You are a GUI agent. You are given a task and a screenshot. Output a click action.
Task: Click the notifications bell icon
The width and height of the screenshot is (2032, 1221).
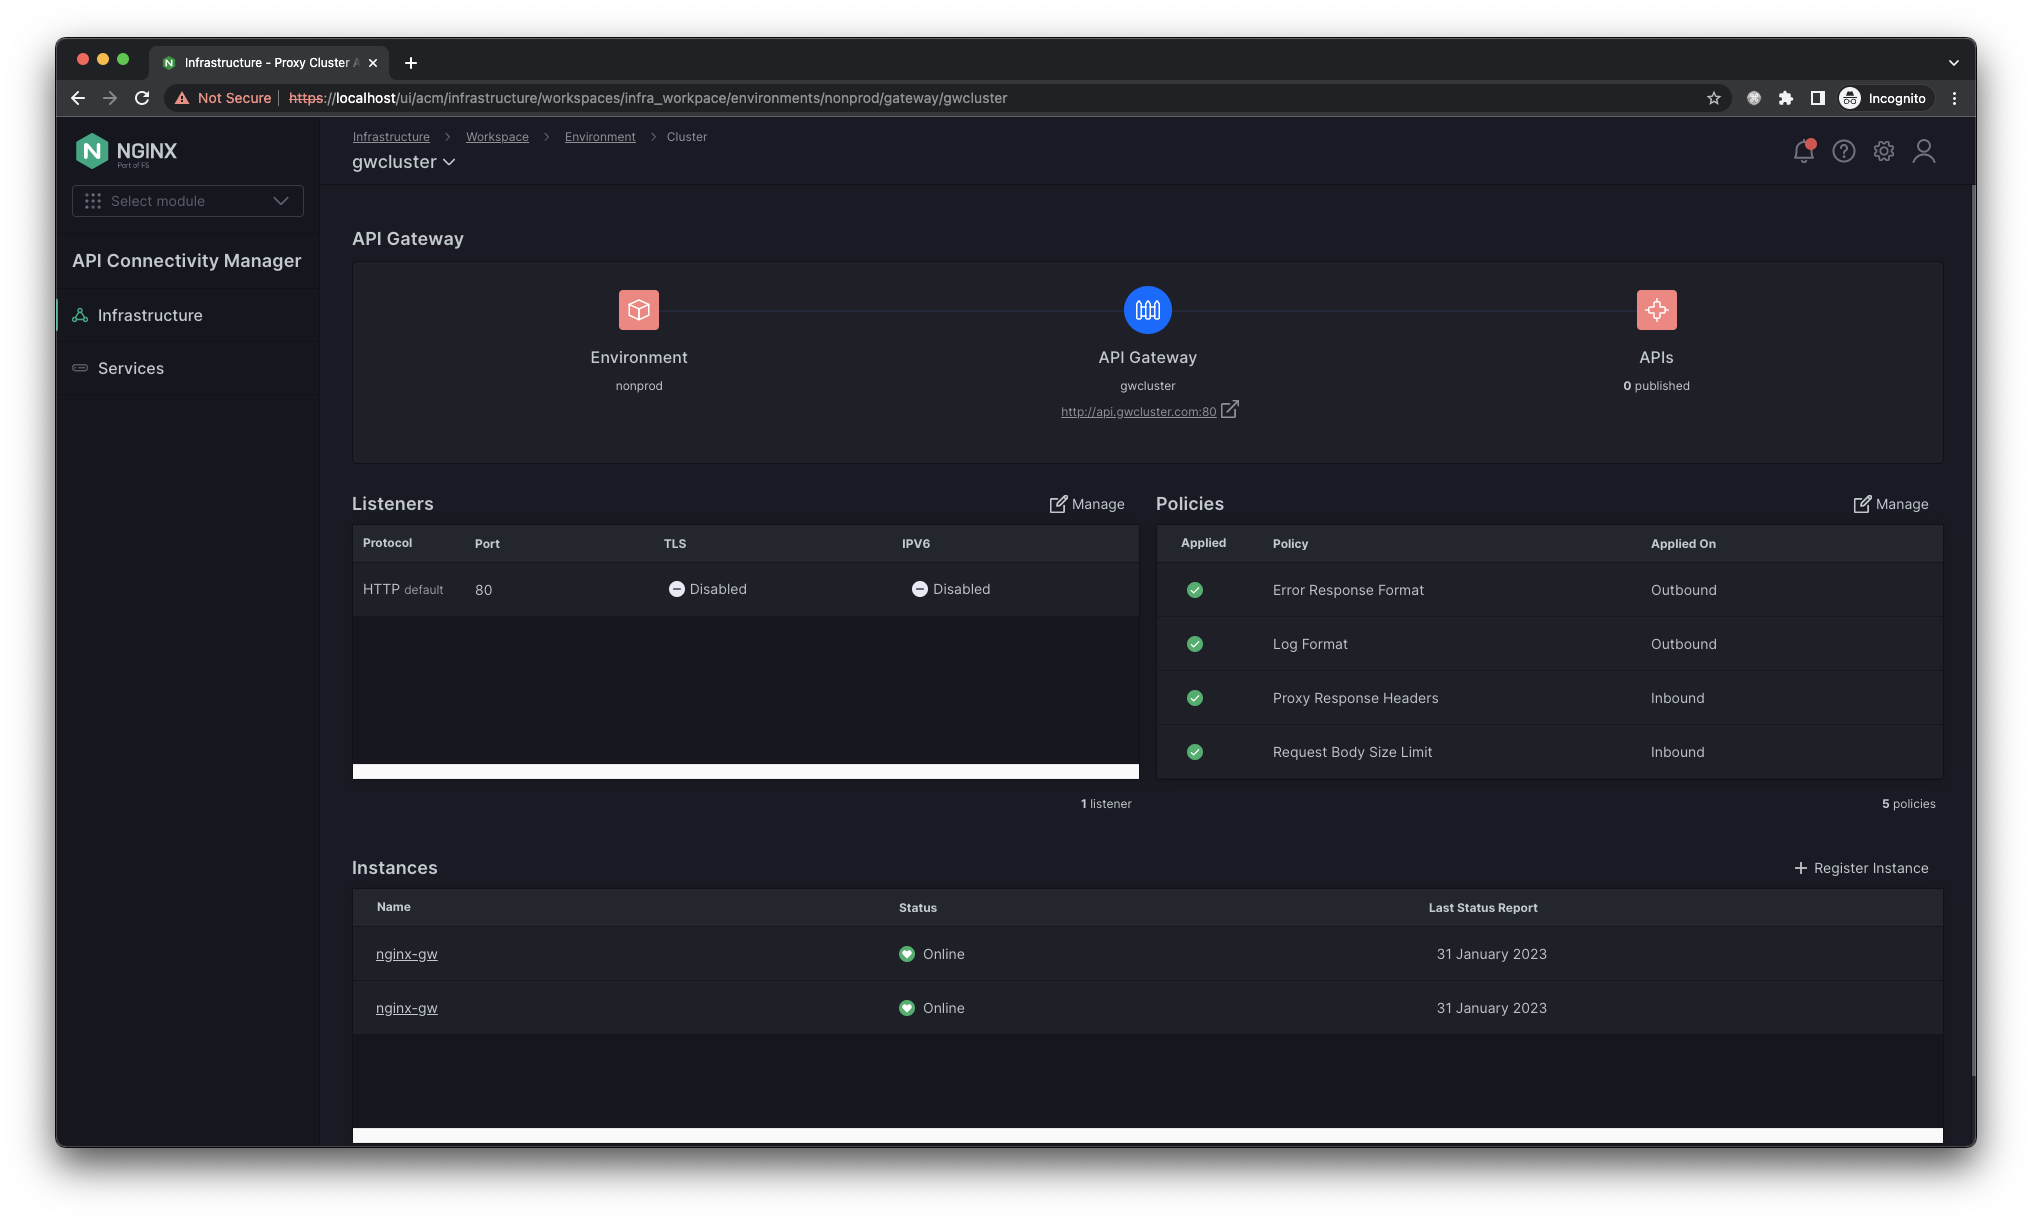(1803, 151)
